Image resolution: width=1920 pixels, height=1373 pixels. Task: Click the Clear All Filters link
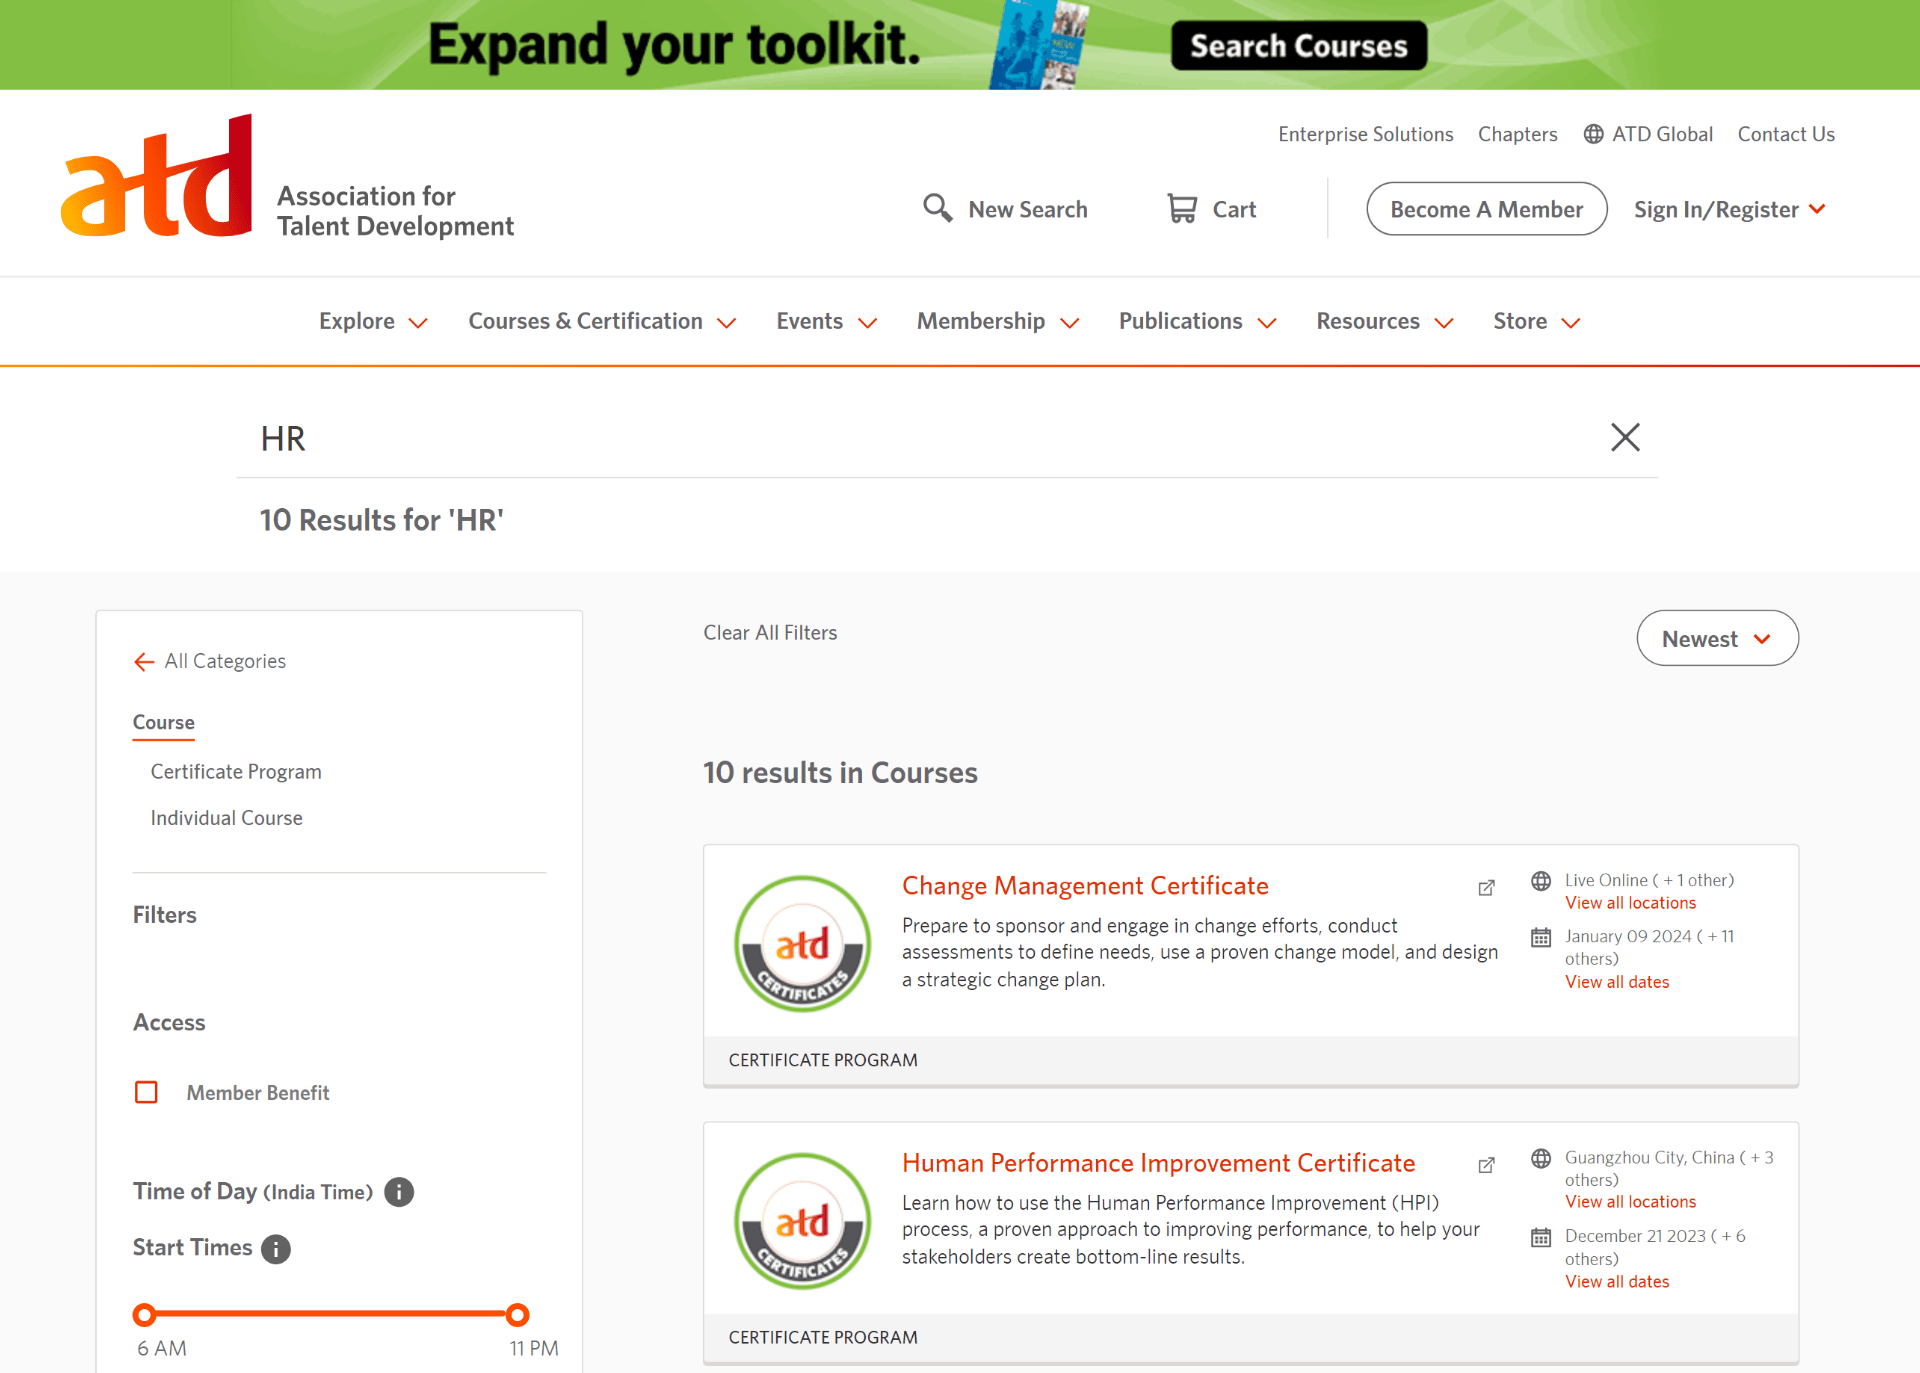coord(770,633)
